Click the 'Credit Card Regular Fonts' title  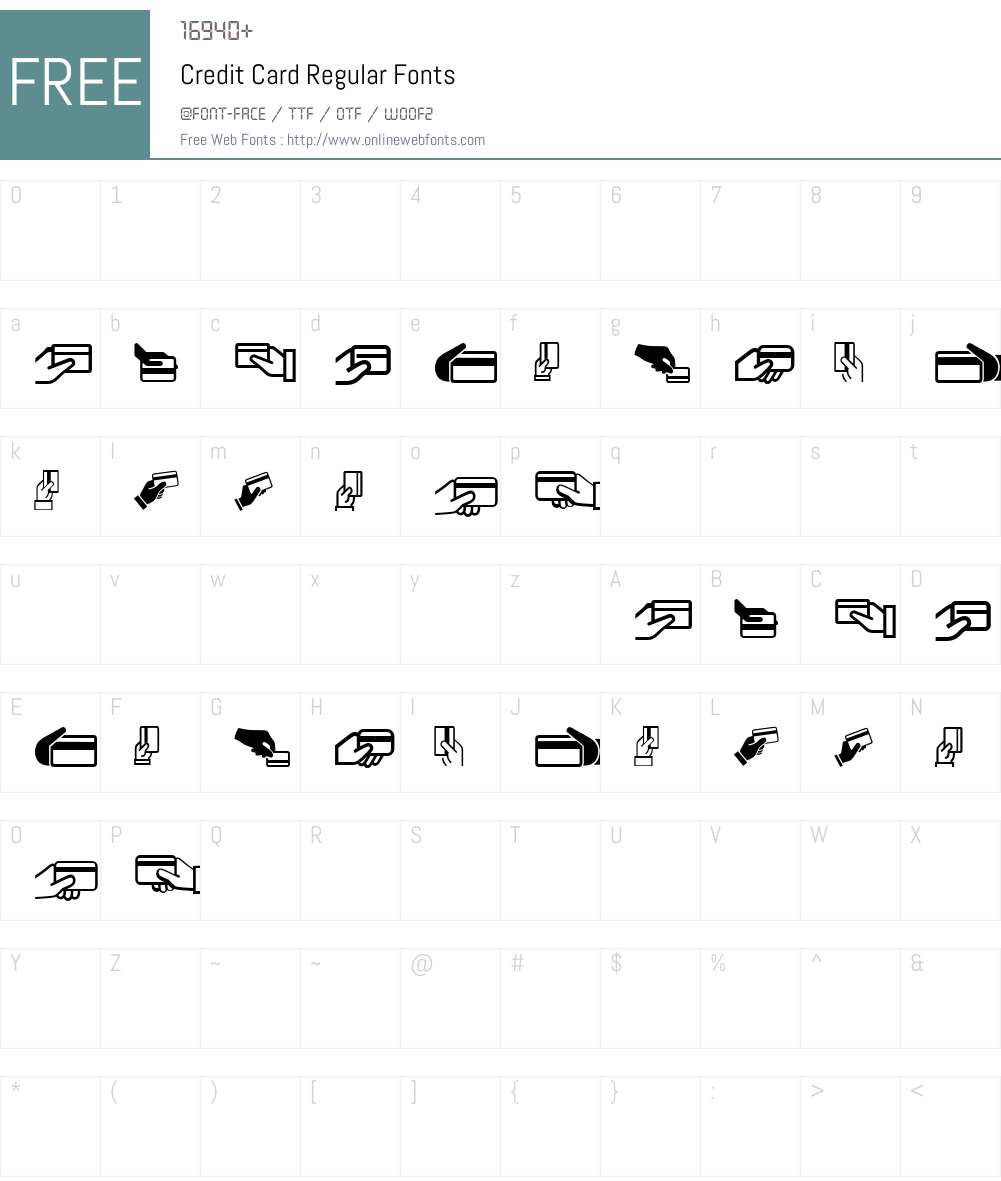coord(318,75)
